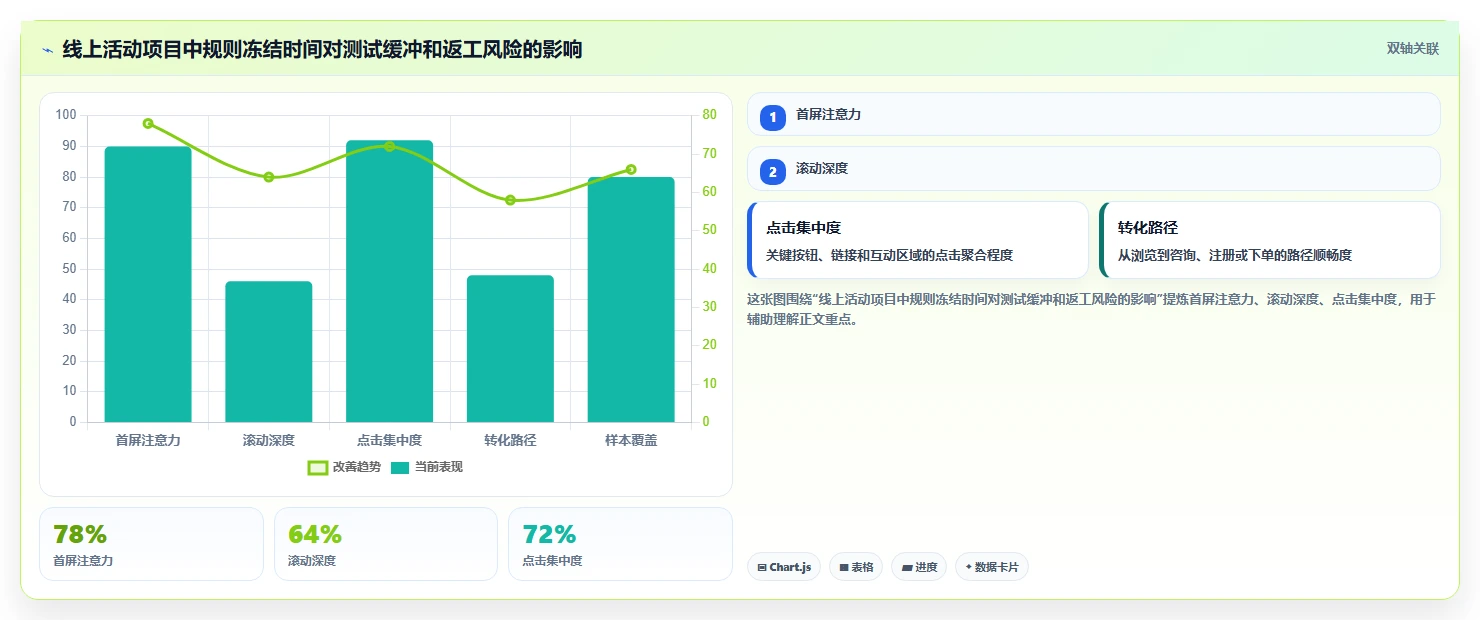Screen dimensions: 1480x620
Task: Click the 点击集中度 x-axis label
Action: (x=390, y=440)
